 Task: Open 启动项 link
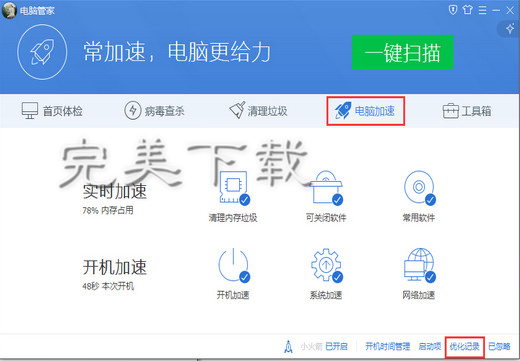430,347
